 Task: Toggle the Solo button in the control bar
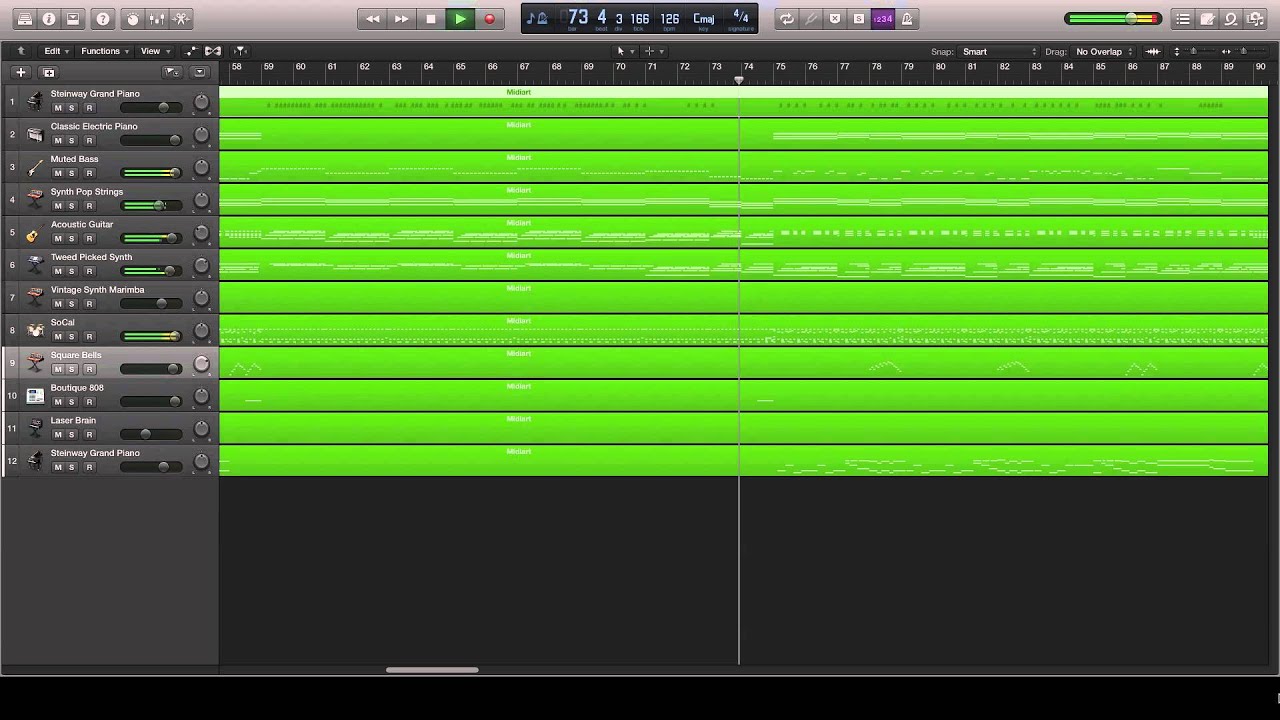pyautogui.click(x=859, y=19)
